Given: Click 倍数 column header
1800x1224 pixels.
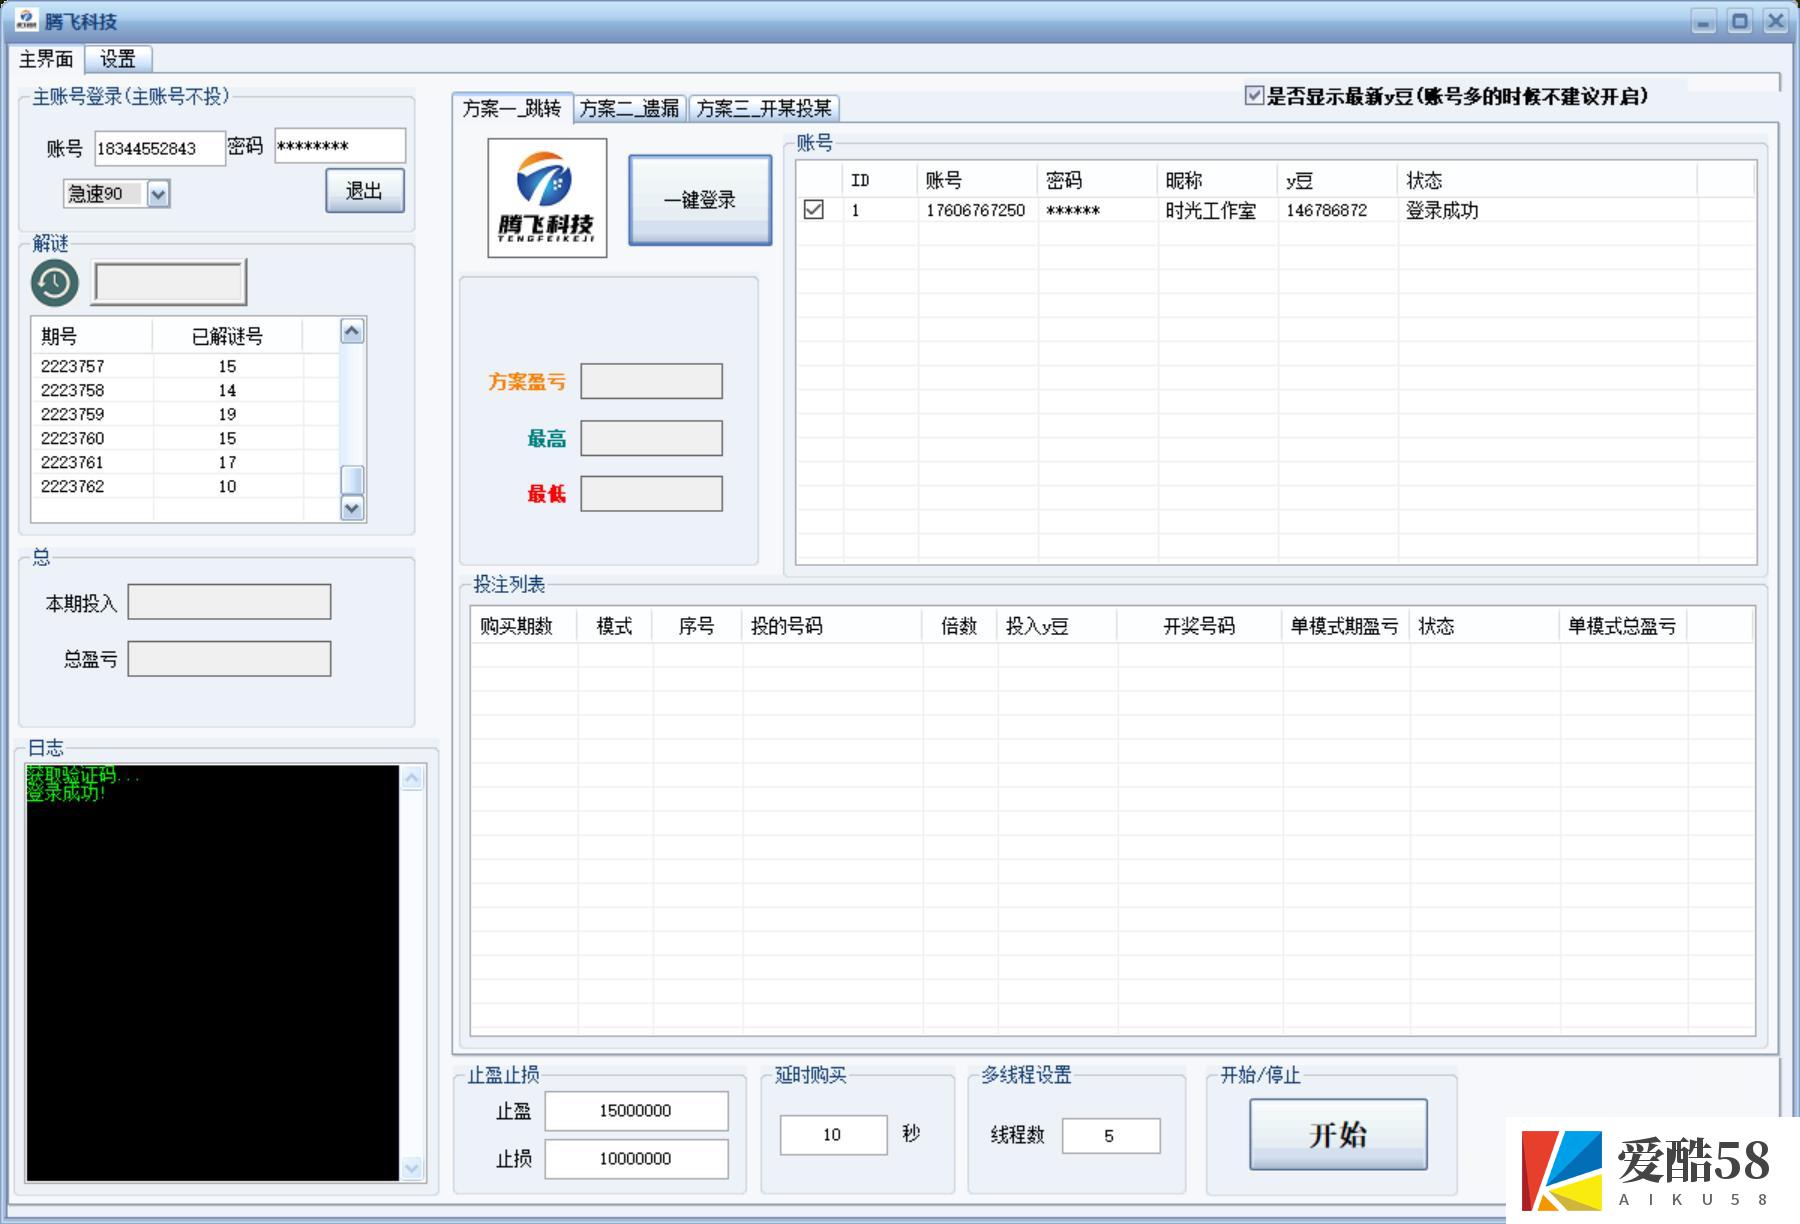Looking at the screenshot, I should pyautogui.click(x=960, y=626).
